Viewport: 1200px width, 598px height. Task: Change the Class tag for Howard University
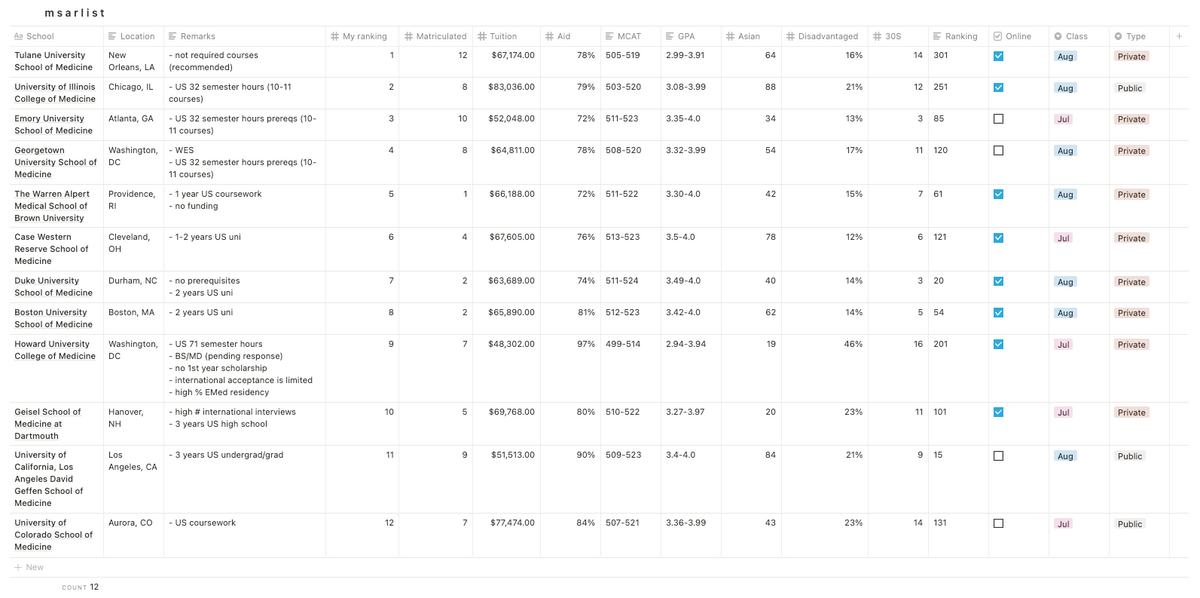coord(1064,345)
